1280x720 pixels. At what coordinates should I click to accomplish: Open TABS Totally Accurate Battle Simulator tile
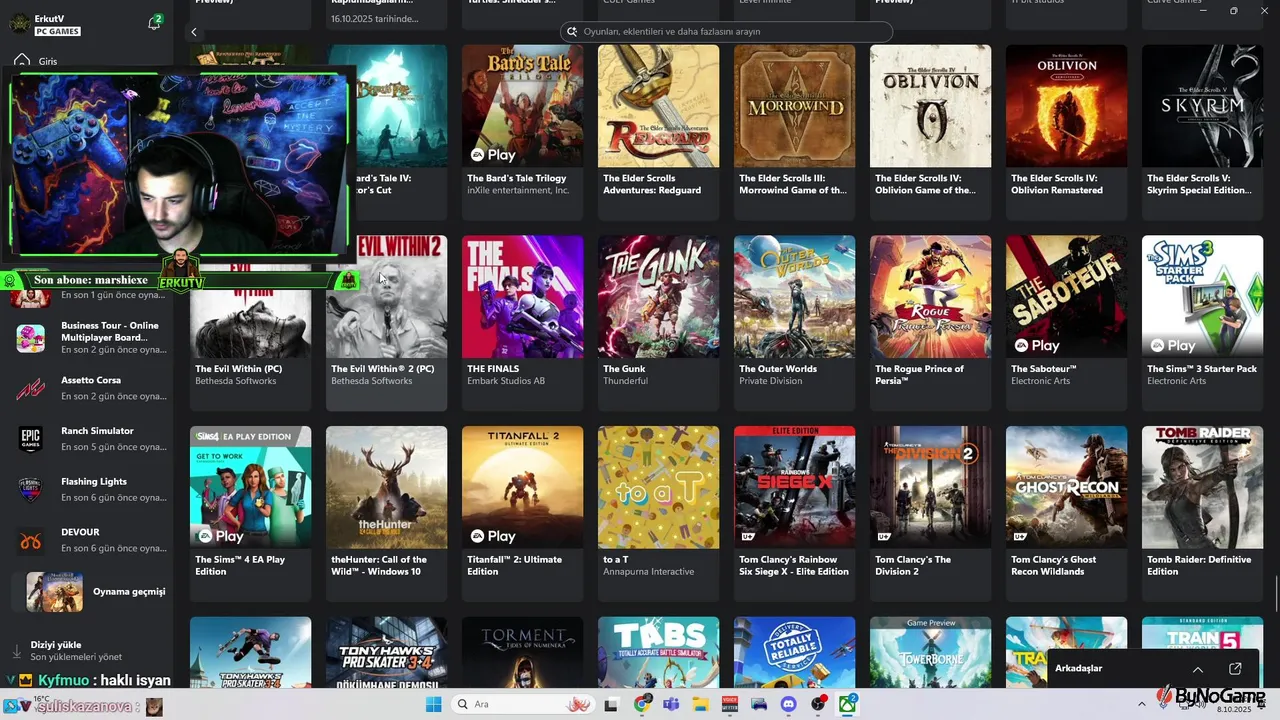[658, 652]
